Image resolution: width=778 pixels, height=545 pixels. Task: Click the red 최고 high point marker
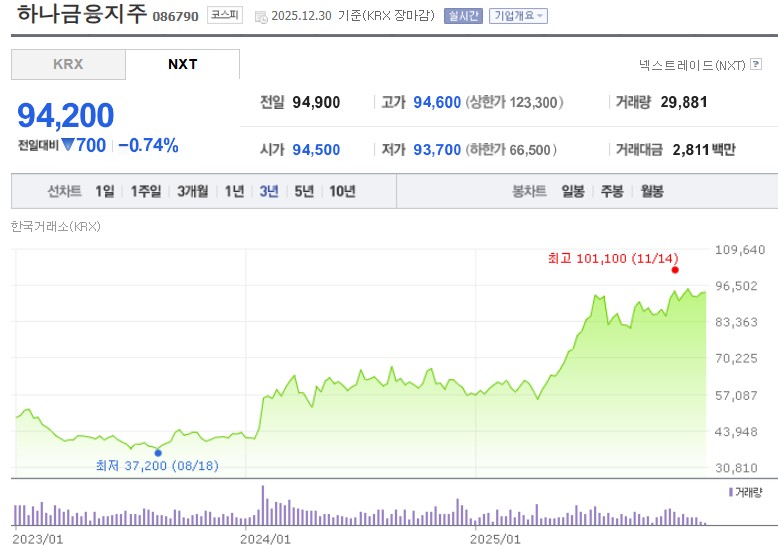click(x=675, y=270)
